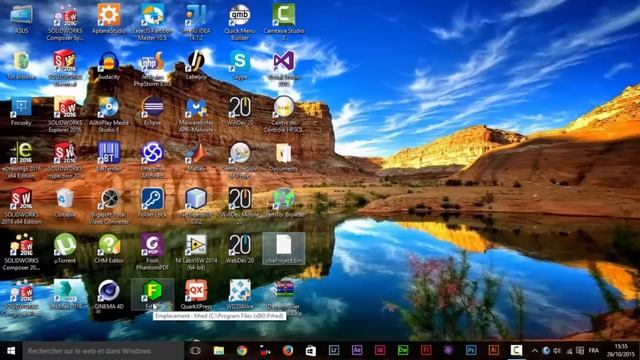Launch Adobe Lightroom from the taskbar
This screenshot has height=360, width=640.
(334, 351)
